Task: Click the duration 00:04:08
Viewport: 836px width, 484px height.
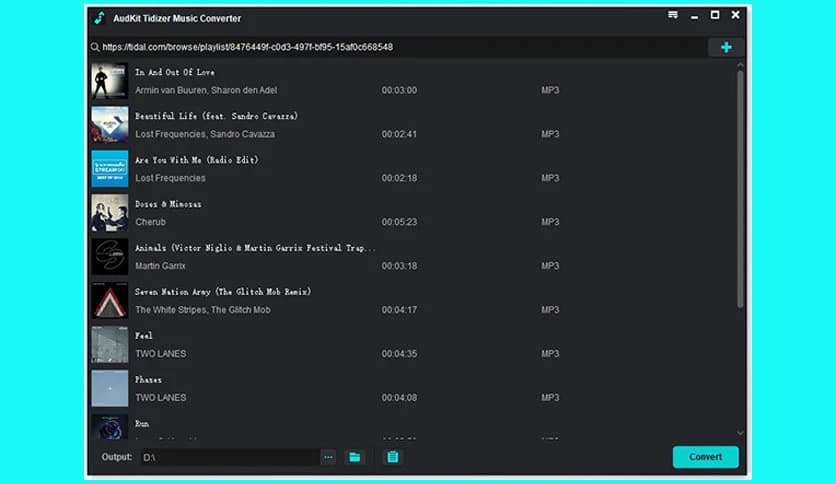Action: [399, 398]
